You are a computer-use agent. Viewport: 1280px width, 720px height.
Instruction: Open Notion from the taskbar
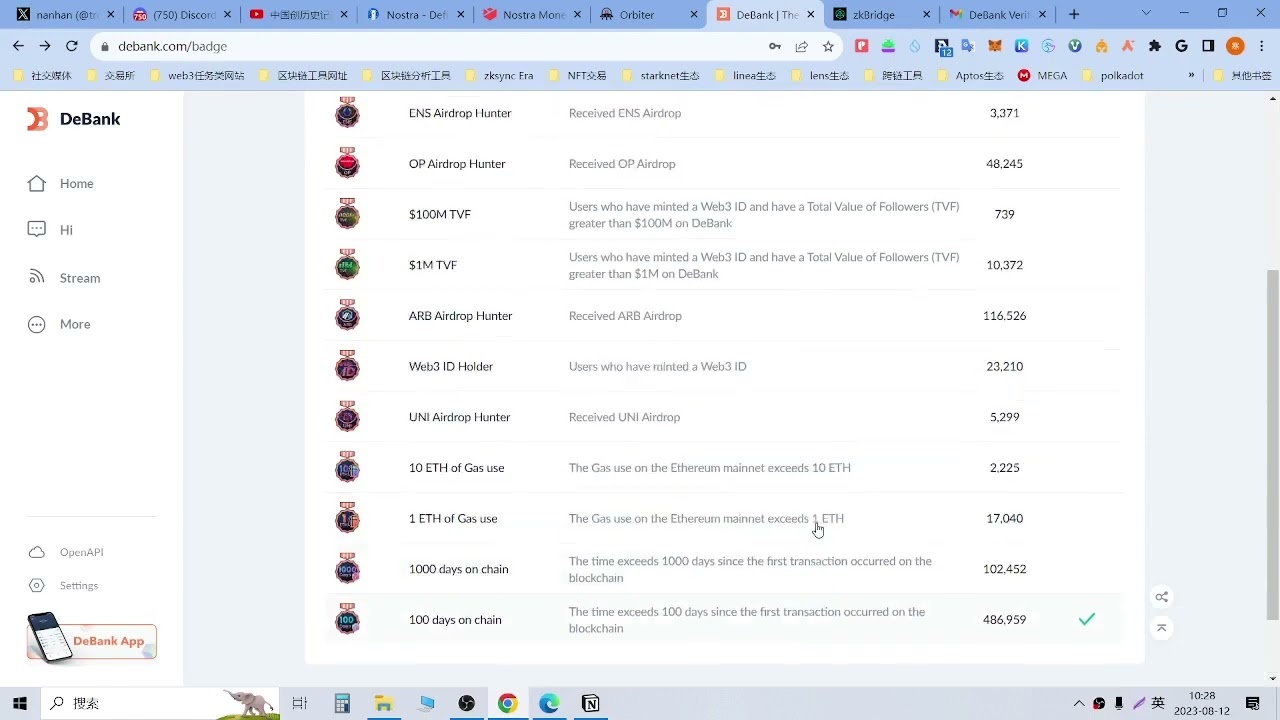tap(591, 704)
